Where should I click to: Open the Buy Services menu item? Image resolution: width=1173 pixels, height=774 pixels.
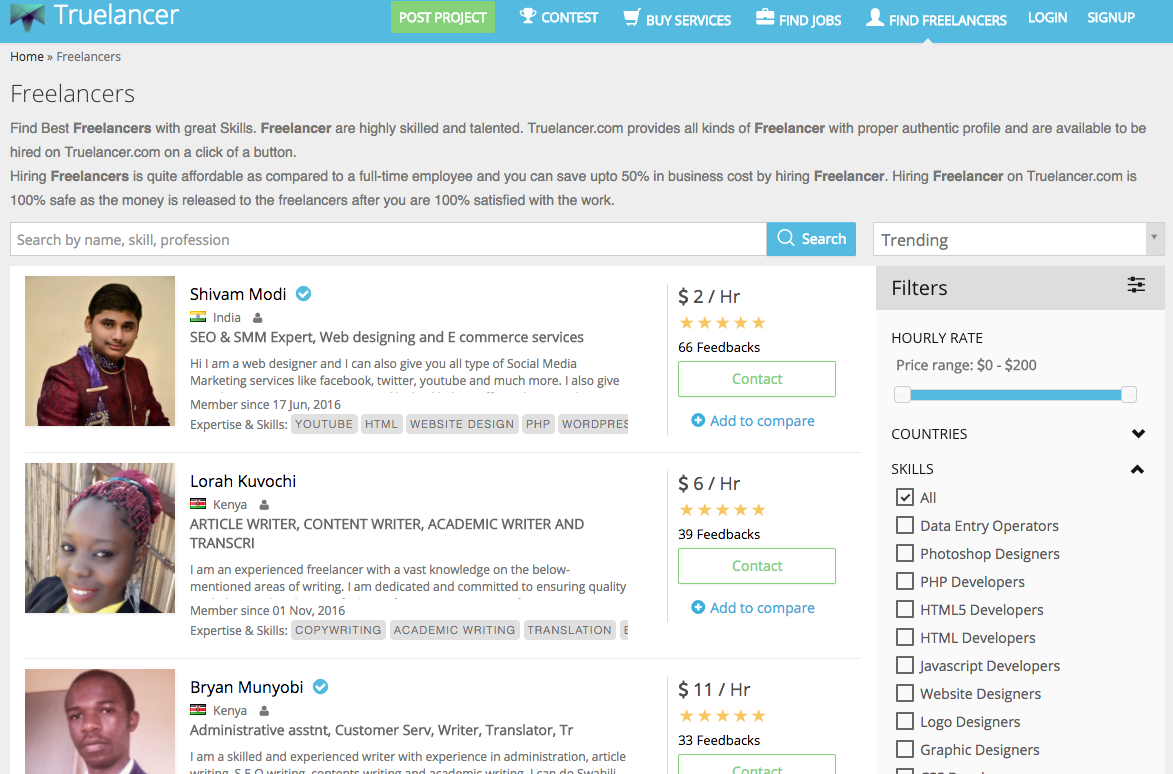tap(678, 19)
